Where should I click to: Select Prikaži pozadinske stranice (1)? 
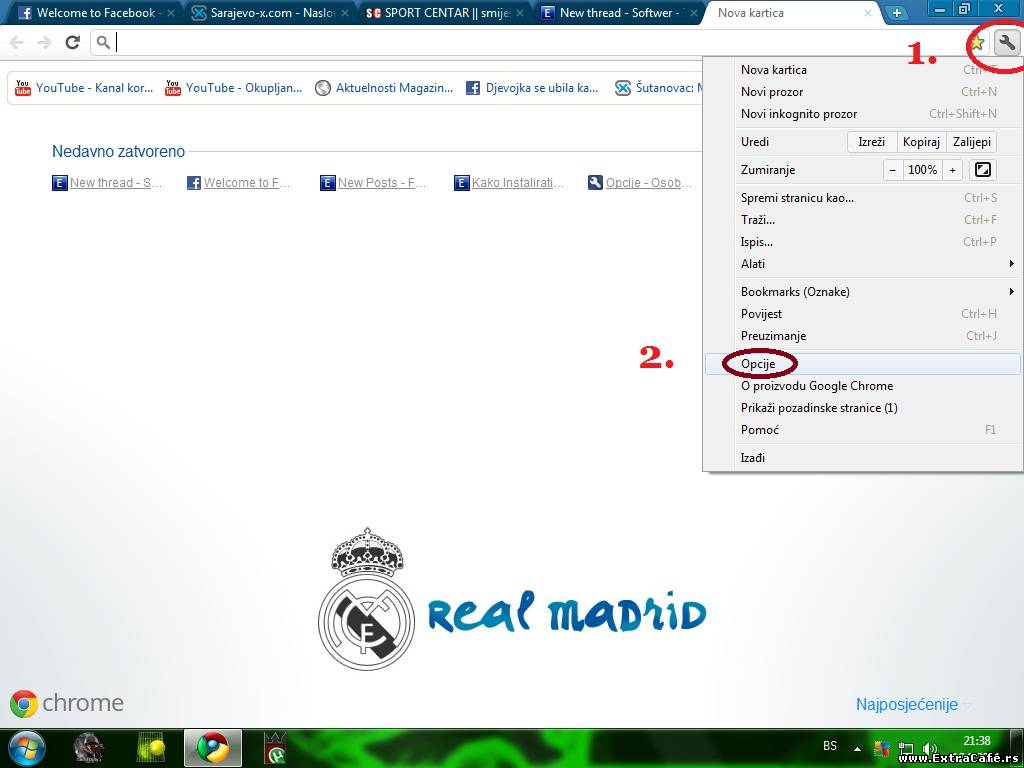(863, 408)
